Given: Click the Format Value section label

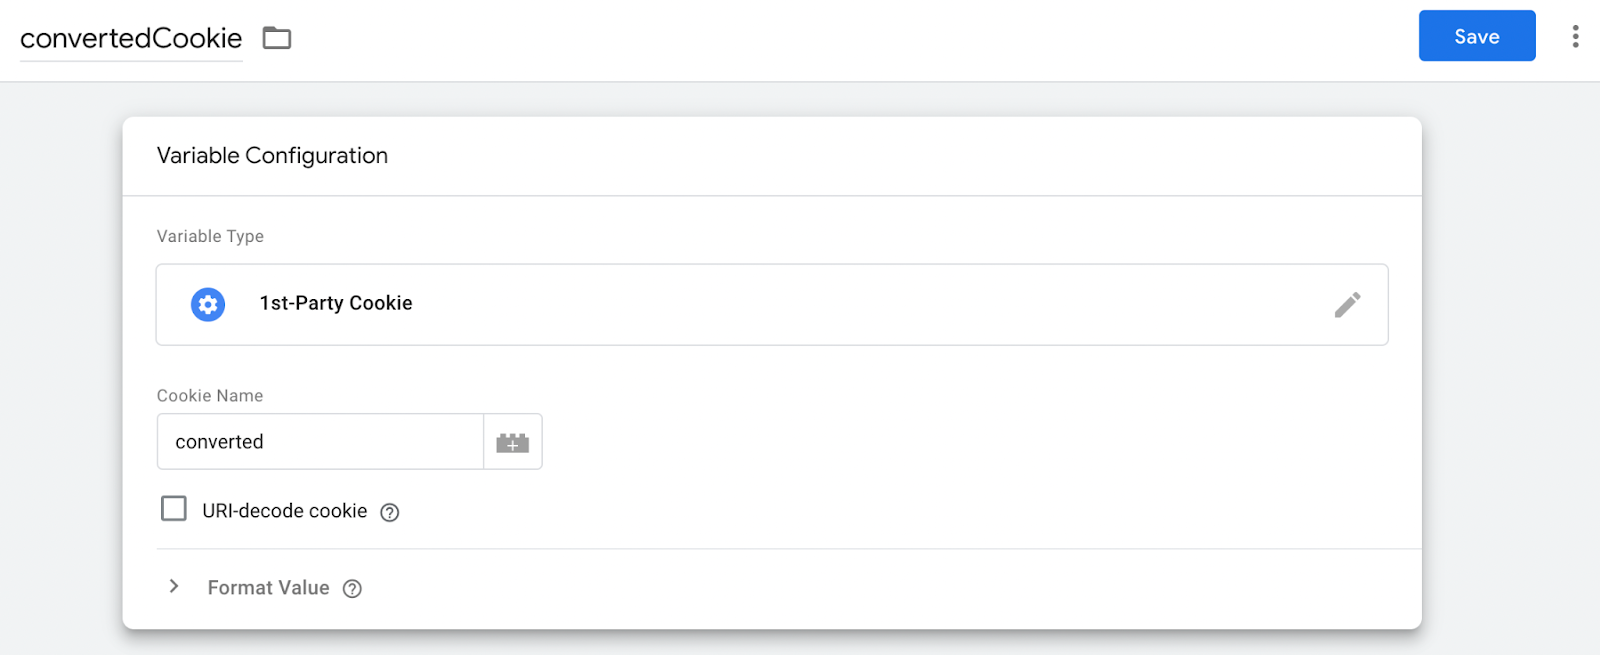Looking at the screenshot, I should point(268,588).
